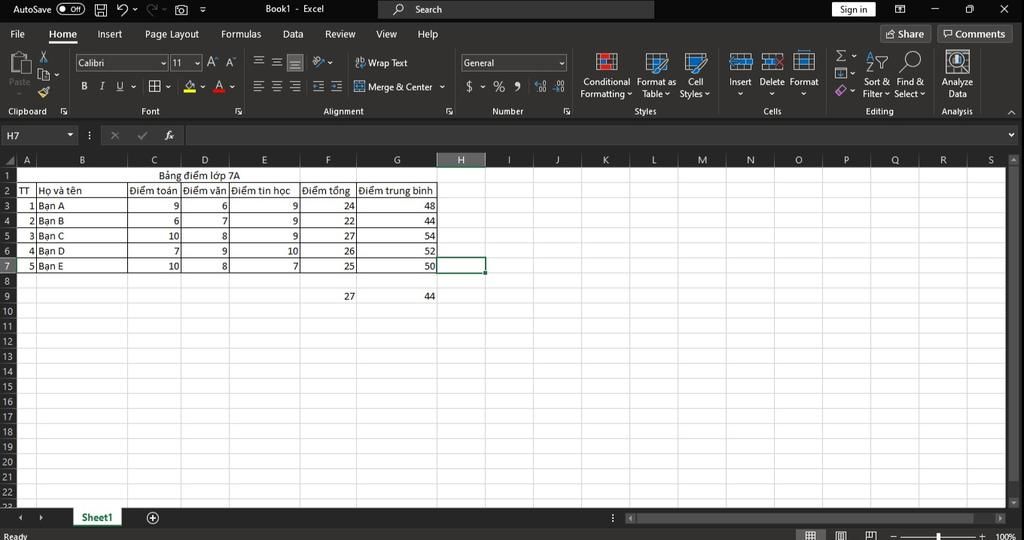Toggle Italic formatting
Screen dimensions: 1024x540
click(x=102, y=86)
